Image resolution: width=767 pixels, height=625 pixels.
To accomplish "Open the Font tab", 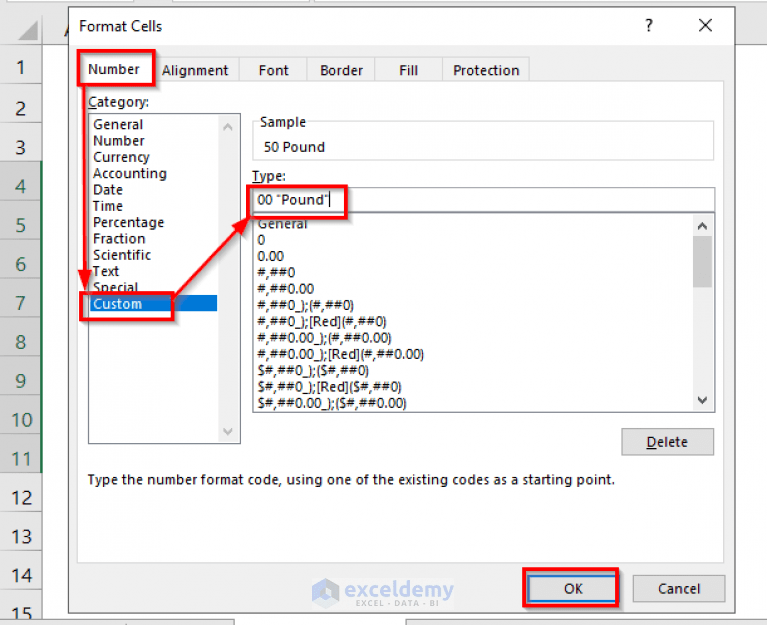I will point(273,70).
